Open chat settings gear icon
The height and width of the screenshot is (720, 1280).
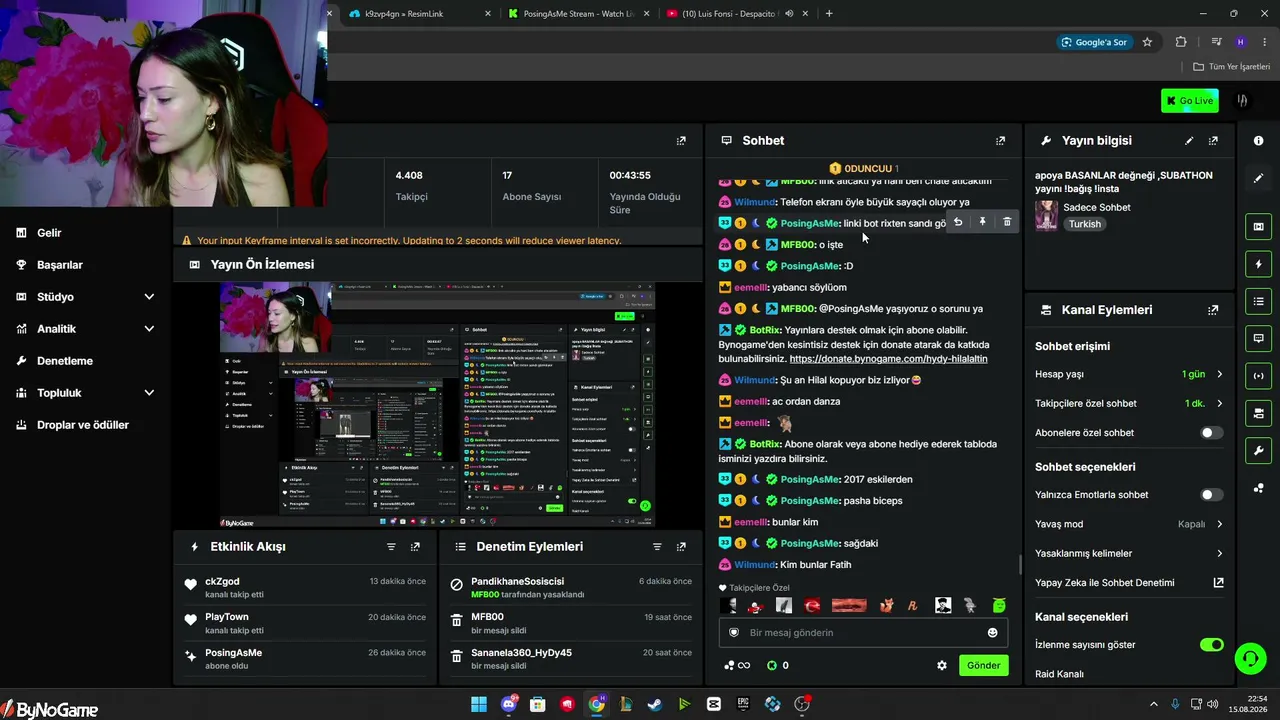tap(941, 665)
